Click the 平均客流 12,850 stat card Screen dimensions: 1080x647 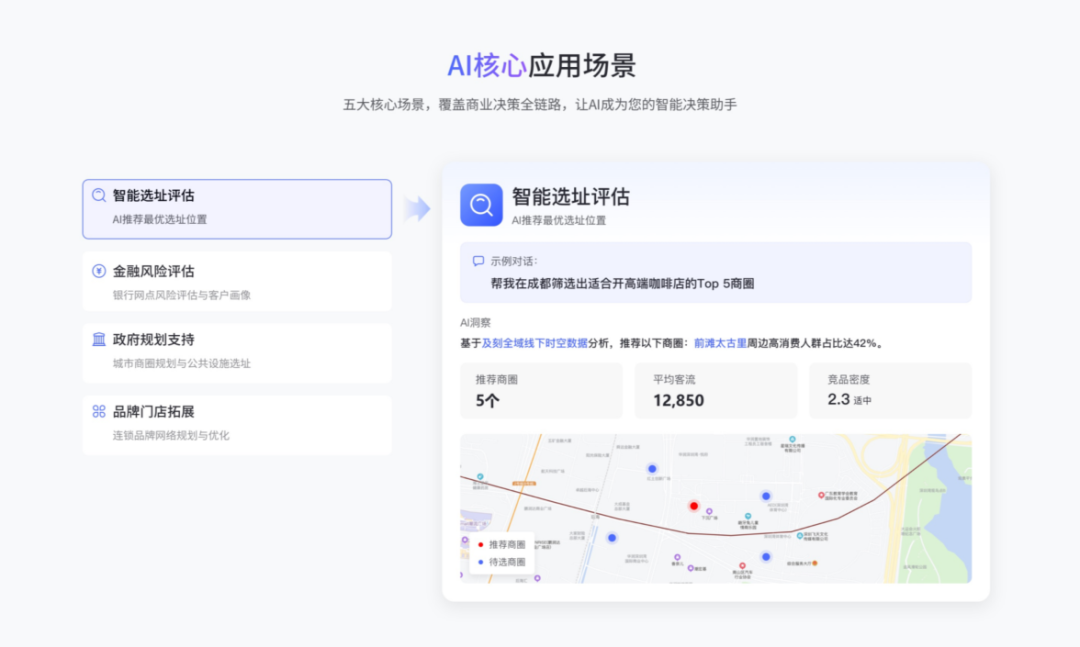pyautogui.click(x=716, y=391)
